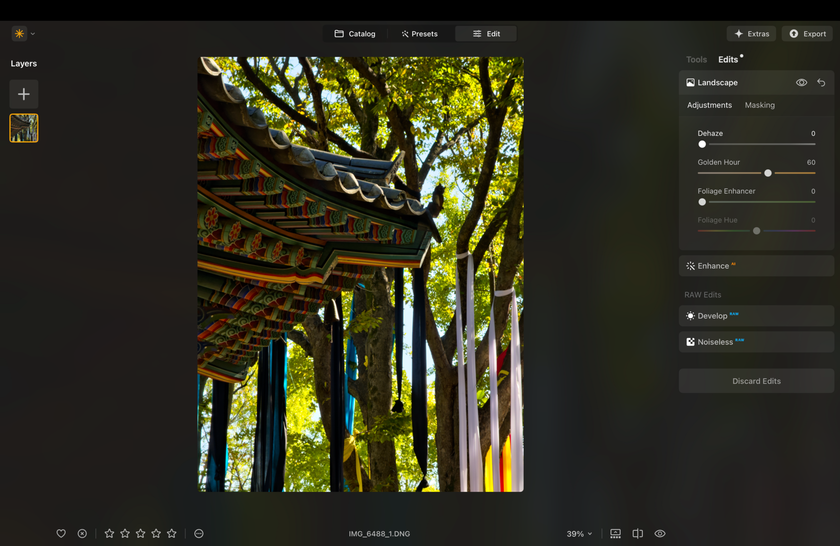This screenshot has height=546, width=840.
Task: Rate the photo one star
Action: (x=109, y=534)
